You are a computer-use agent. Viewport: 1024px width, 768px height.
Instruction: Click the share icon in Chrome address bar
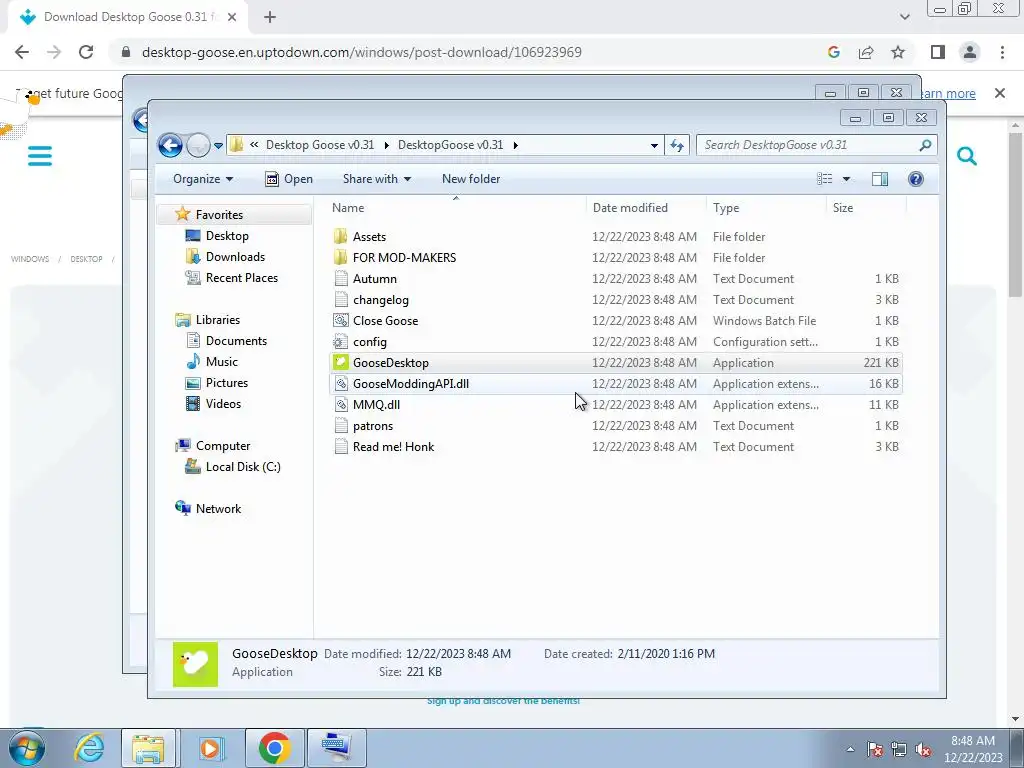(x=866, y=52)
